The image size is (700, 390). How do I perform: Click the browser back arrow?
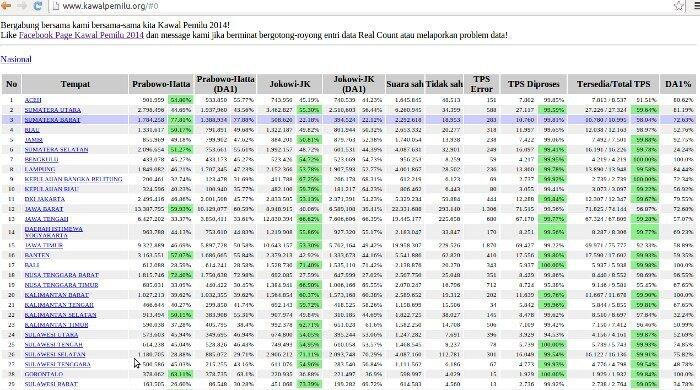click(6, 6)
